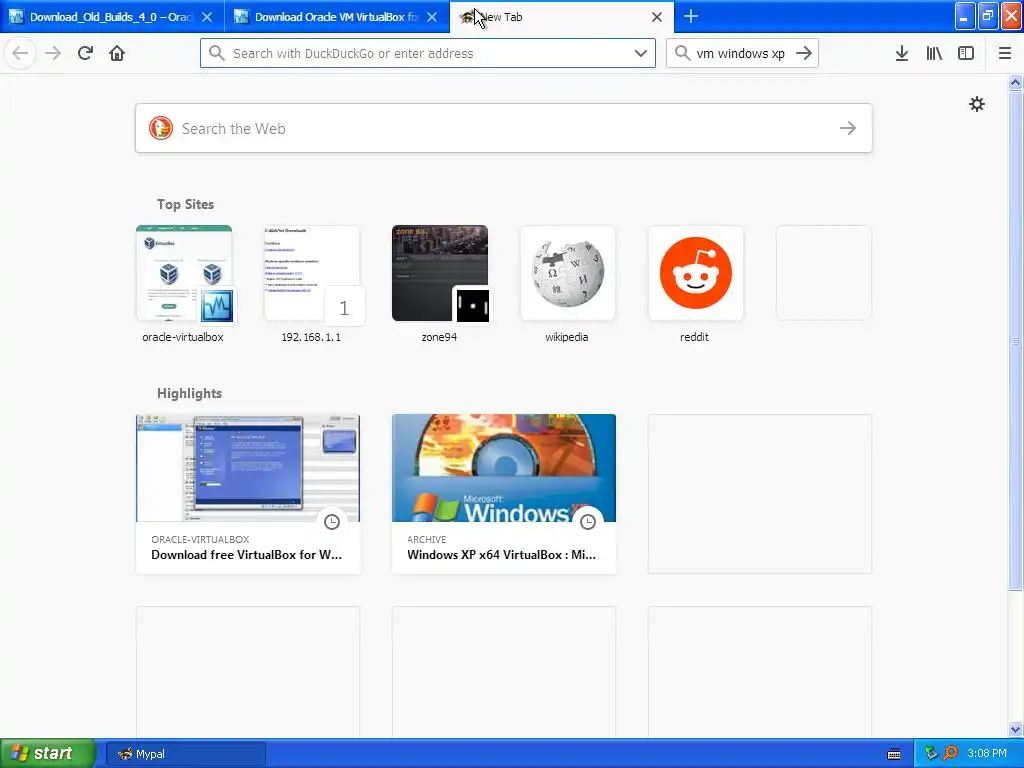
Task: Open Download free VirtualBox highlight card
Action: [x=248, y=494]
